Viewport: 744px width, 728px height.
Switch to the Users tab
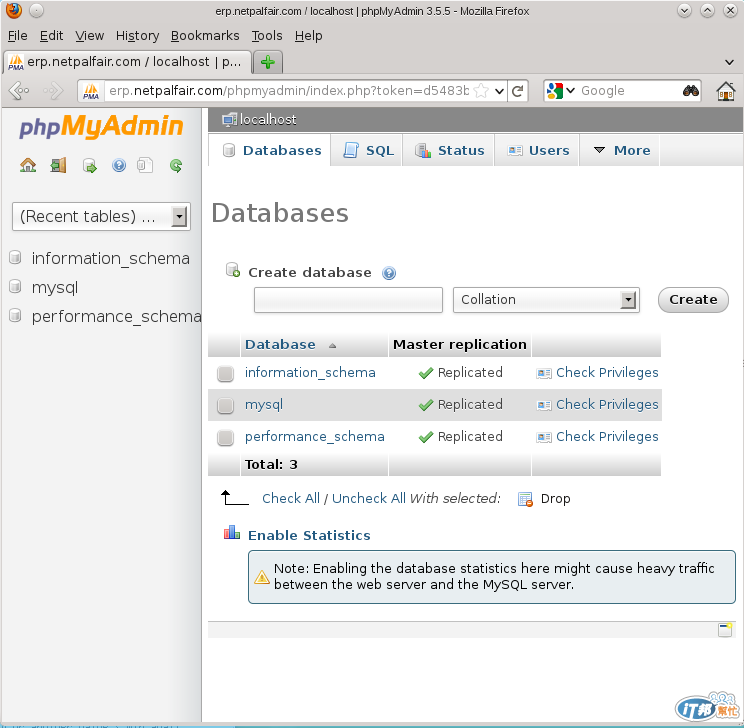click(537, 150)
